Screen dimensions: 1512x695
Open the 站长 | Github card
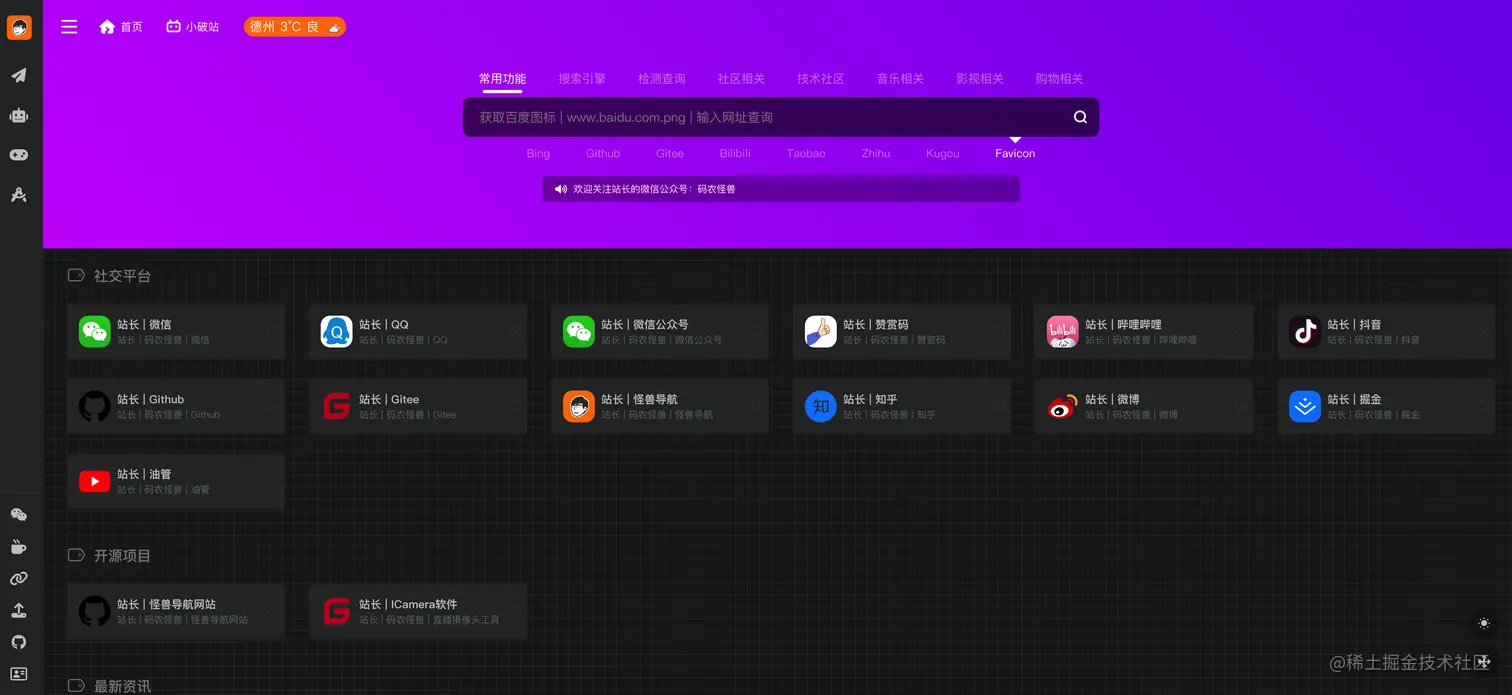click(x=176, y=407)
